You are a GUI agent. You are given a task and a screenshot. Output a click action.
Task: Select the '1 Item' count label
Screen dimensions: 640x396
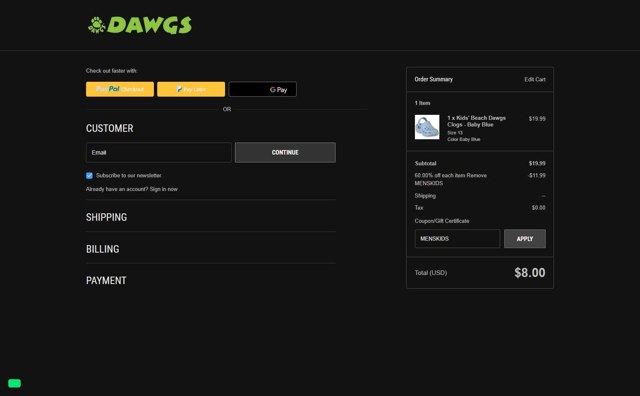point(422,103)
